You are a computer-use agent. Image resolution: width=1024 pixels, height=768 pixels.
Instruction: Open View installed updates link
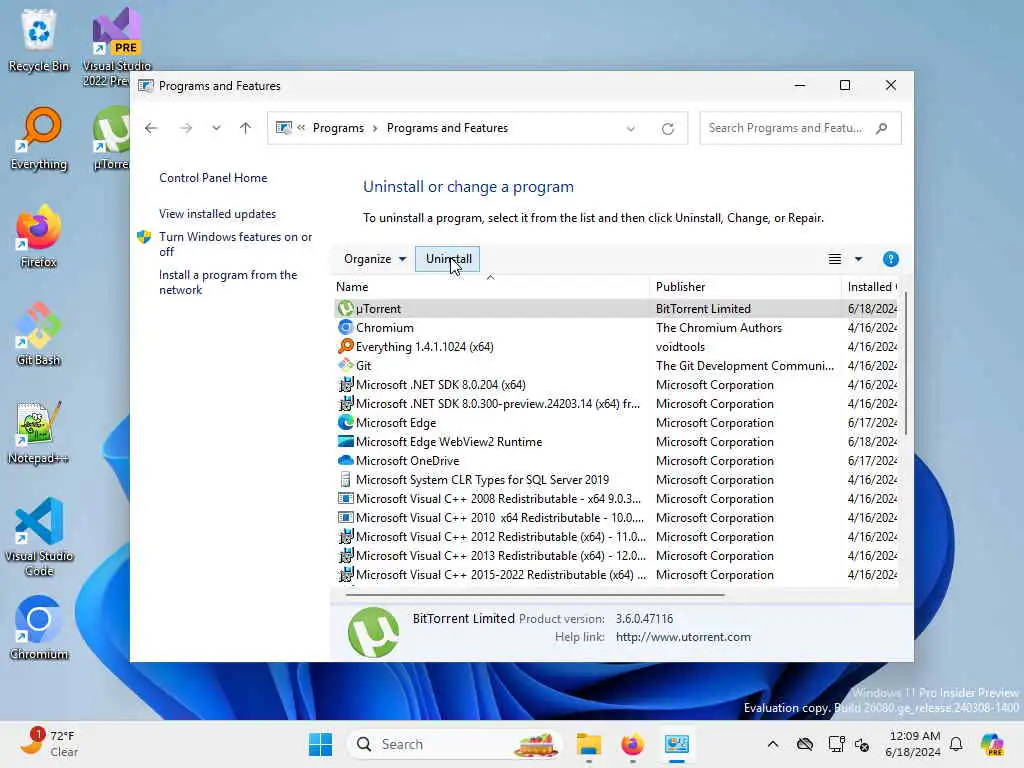(217, 214)
